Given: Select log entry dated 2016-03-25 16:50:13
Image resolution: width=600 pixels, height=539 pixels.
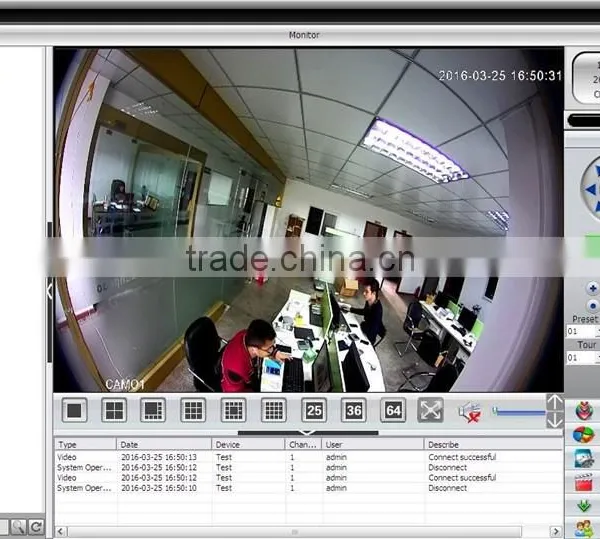Looking at the screenshot, I should tap(308, 457).
